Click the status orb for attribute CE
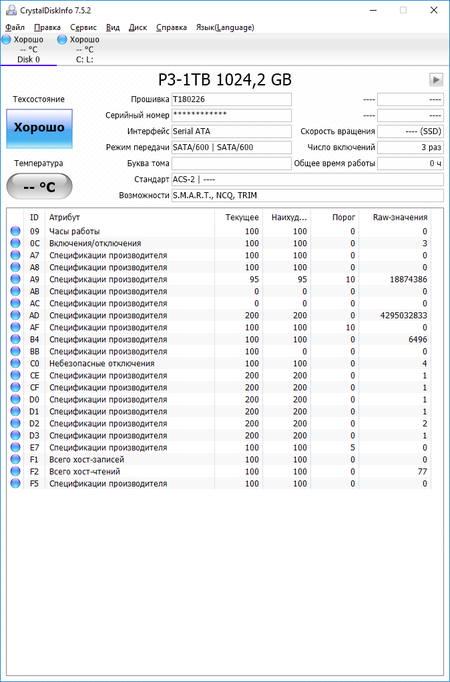 pyautogui.click(x=15, y=375)
